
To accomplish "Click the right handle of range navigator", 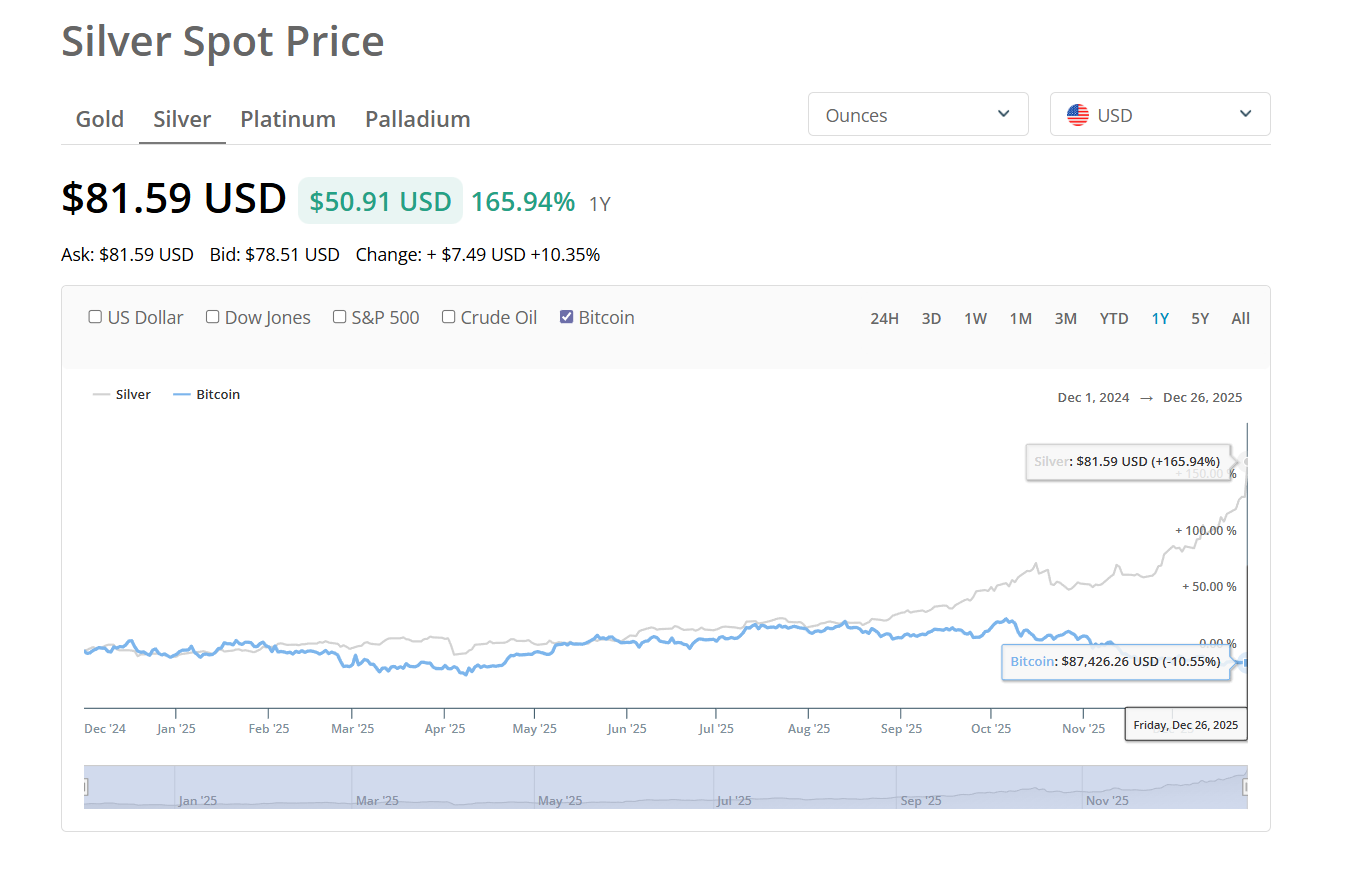I will (x=1246, y=788).
